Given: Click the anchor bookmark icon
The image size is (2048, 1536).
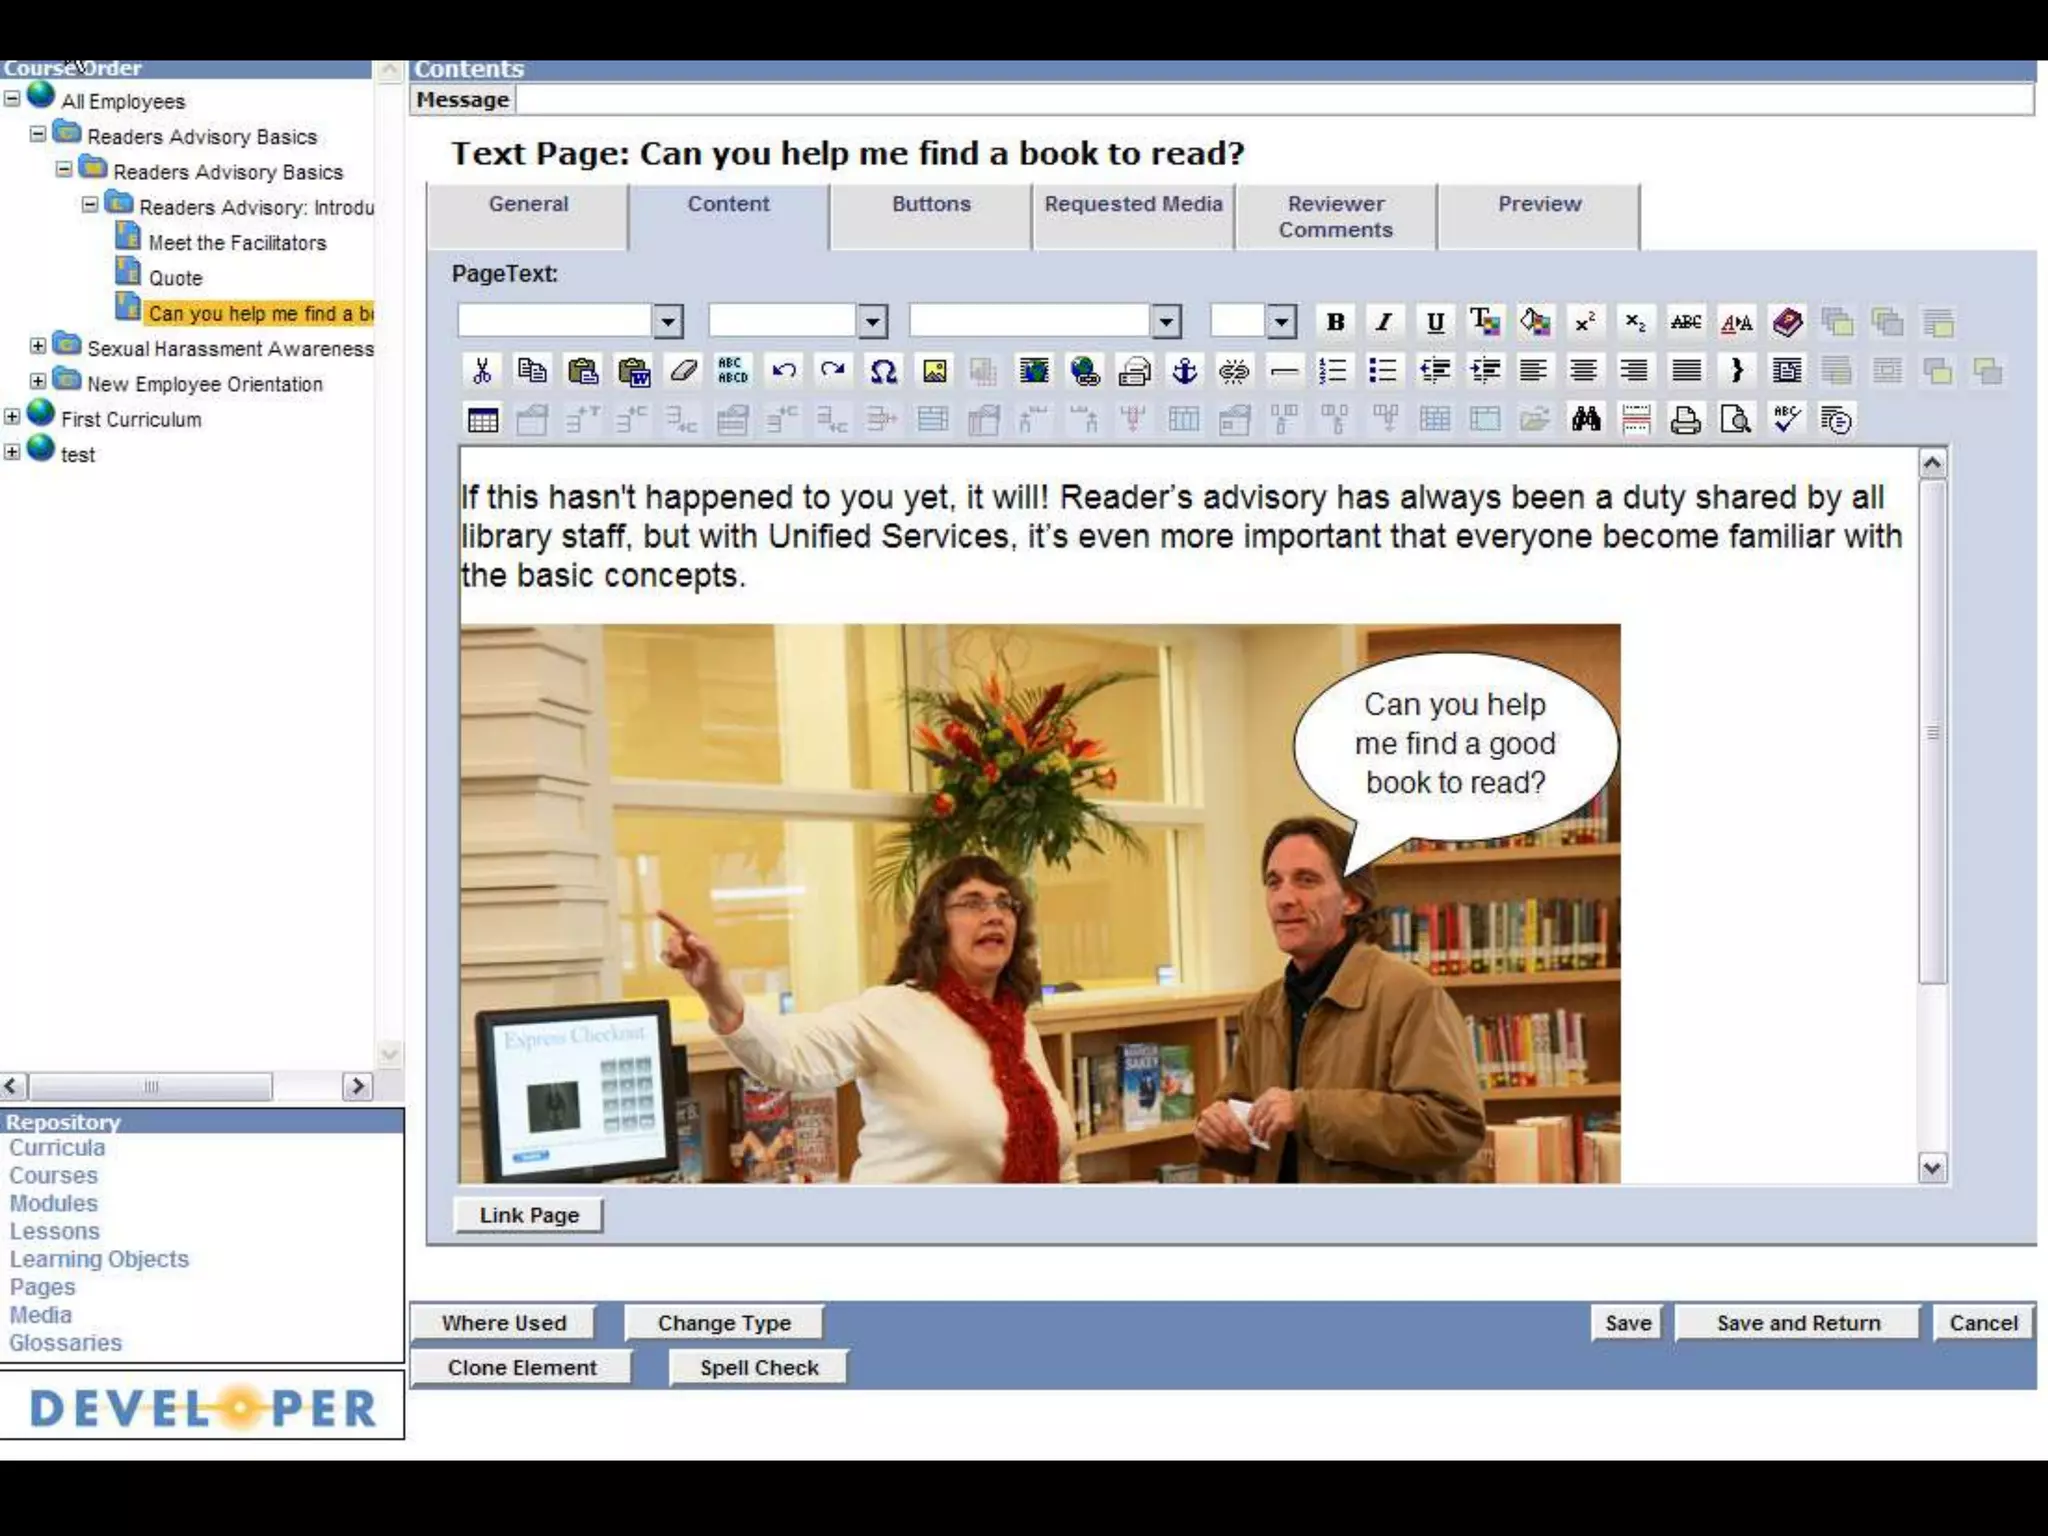Looking at the screenshot, I should point(1184,371).
